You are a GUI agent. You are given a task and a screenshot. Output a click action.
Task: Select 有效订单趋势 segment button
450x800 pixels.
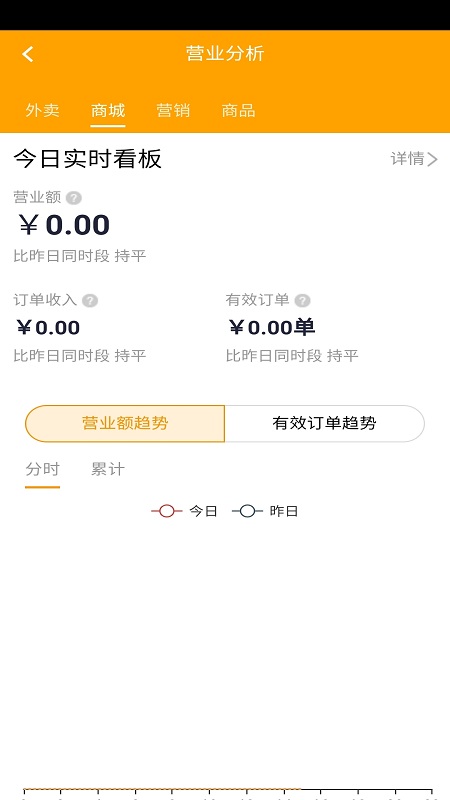coord(324,423)
